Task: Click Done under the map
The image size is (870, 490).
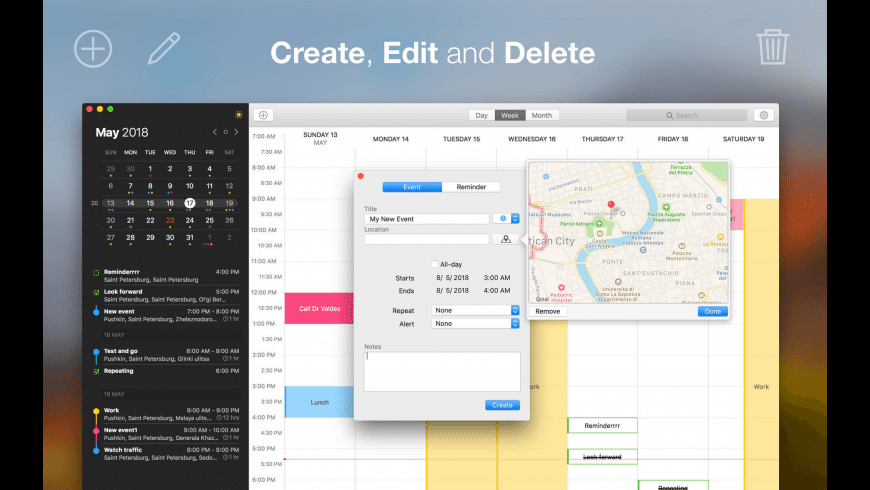Action: [712, 311]
